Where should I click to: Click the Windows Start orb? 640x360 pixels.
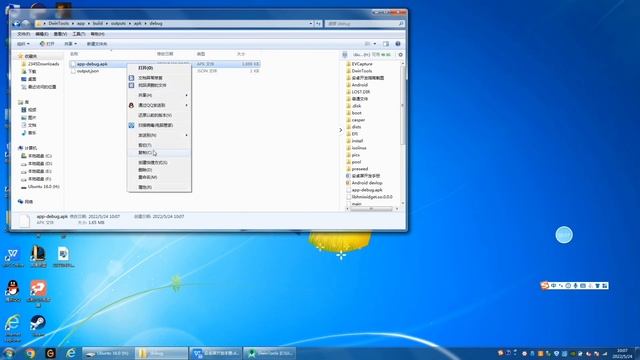(9, 353)
